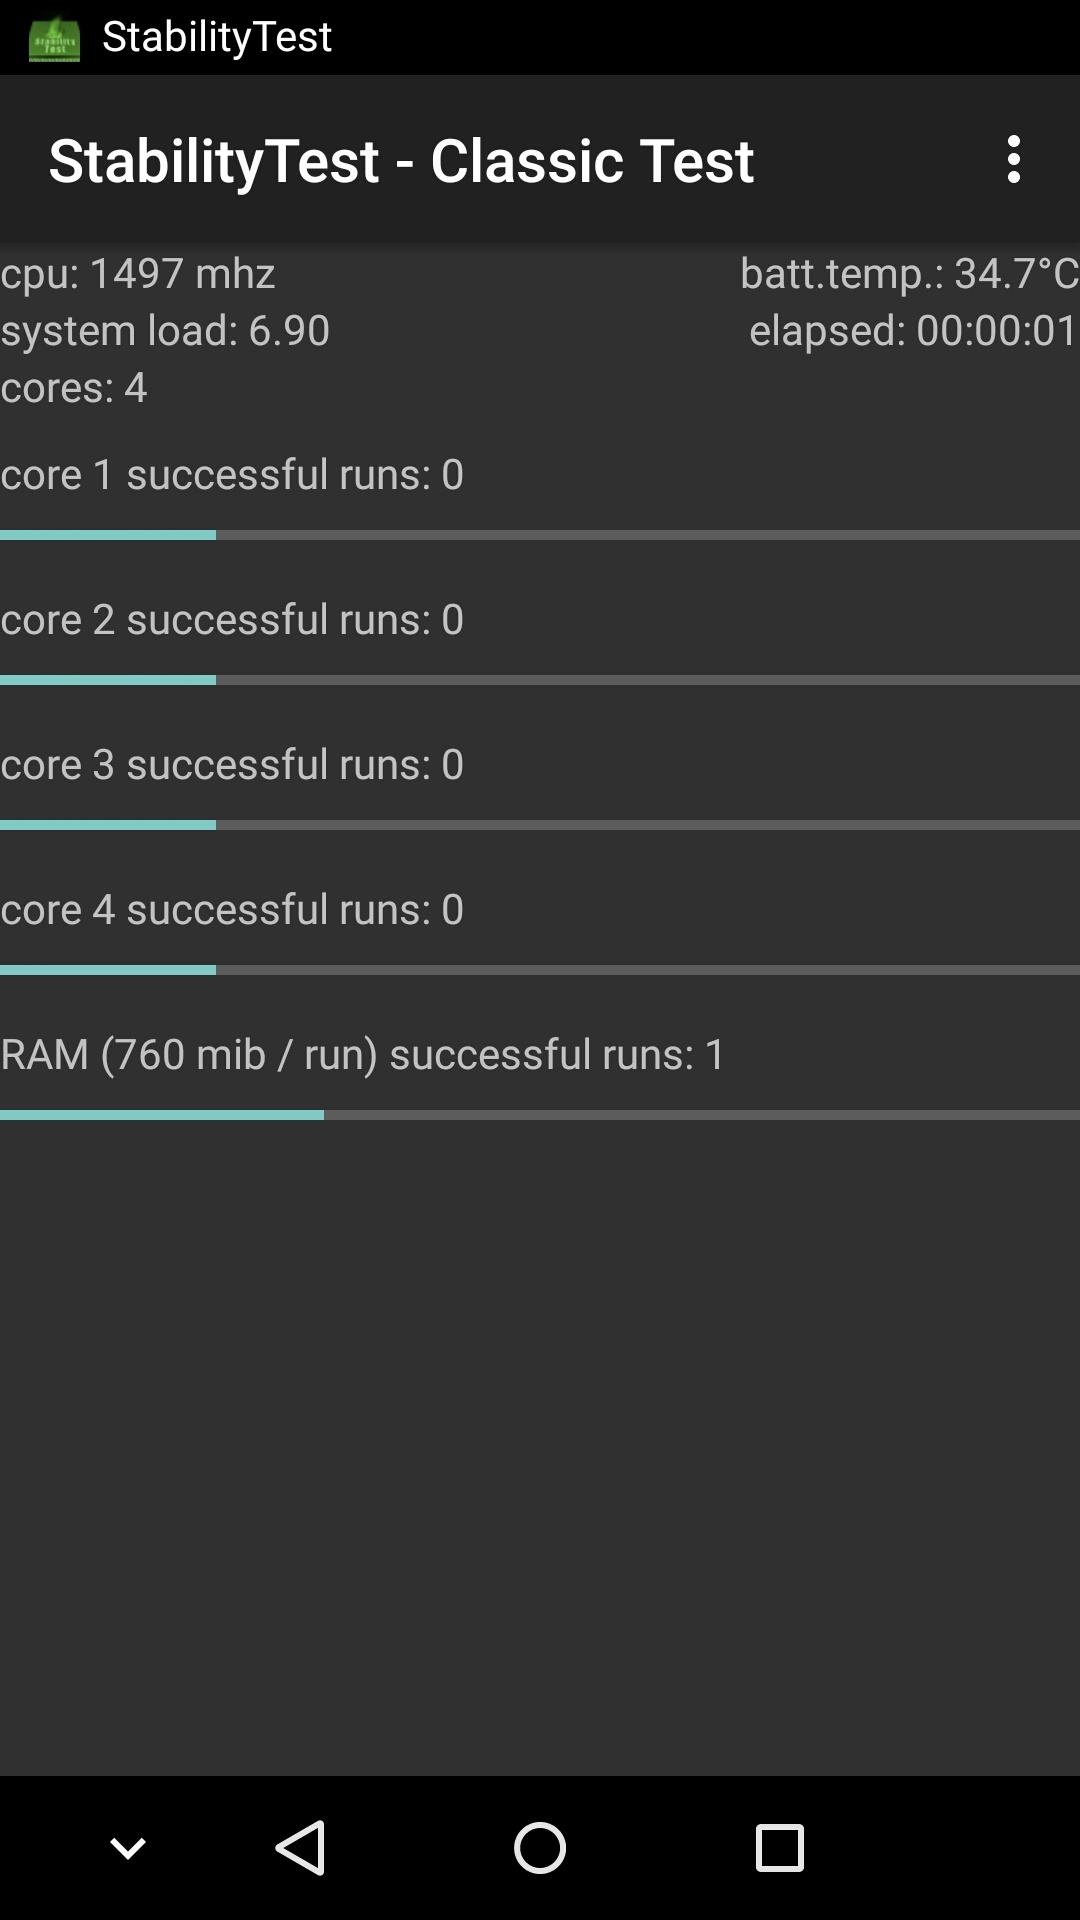Tap RAM successful runs label
1080x1920 pixels.
(363, 1054)
